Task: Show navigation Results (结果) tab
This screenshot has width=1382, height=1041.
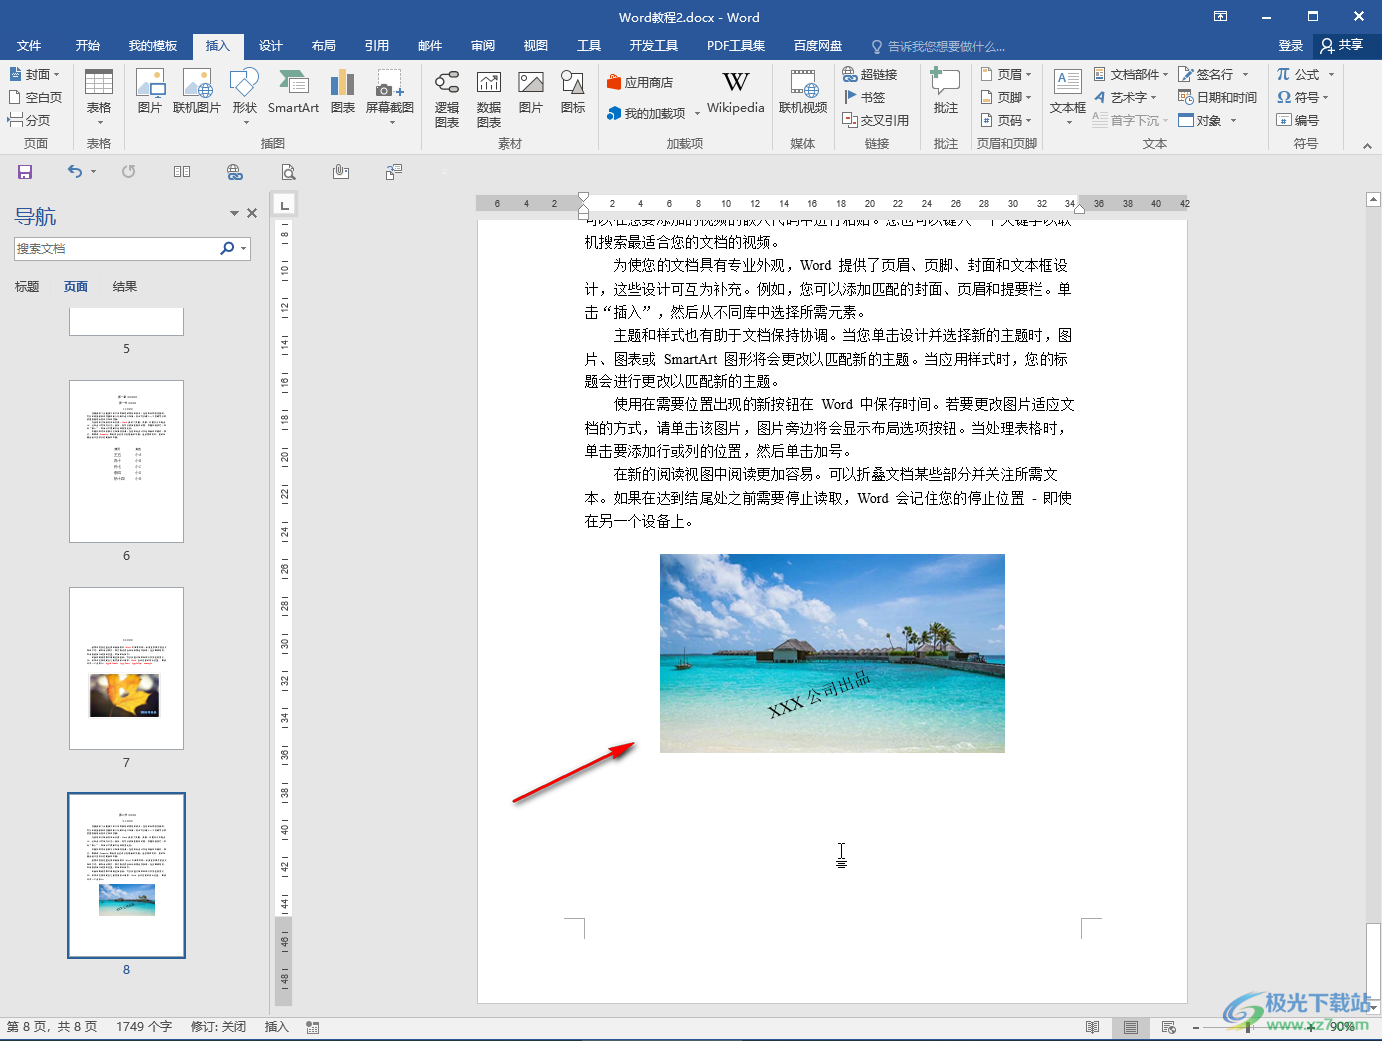Action: 125,287
